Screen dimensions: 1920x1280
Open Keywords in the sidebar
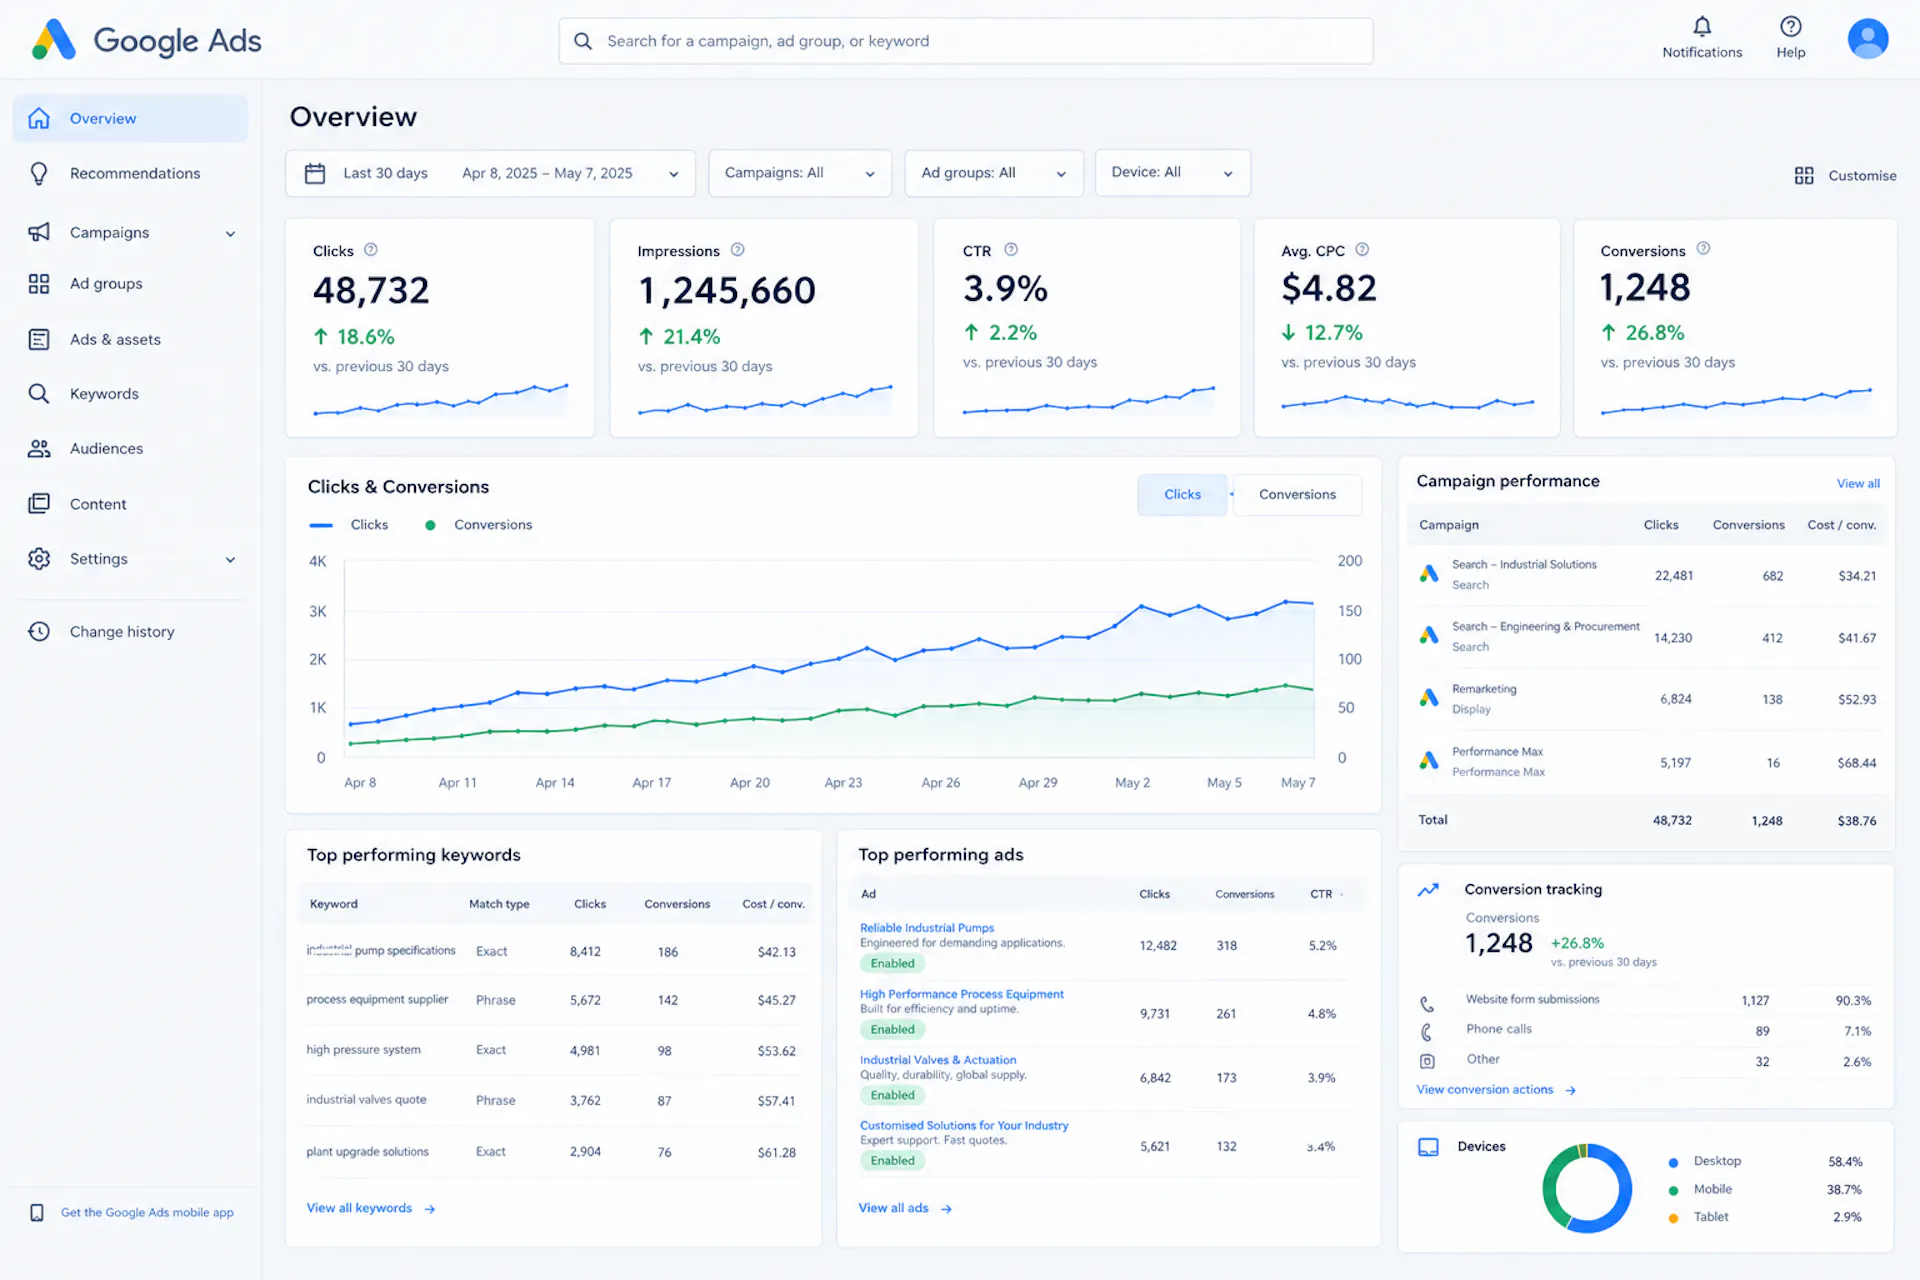click(x=130, y=394)
